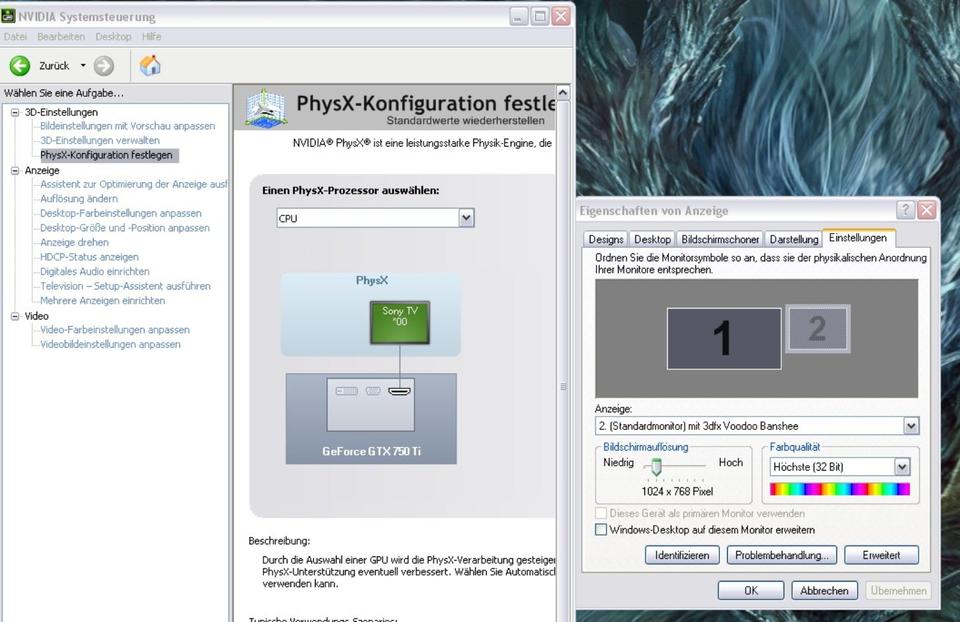The height and width of the screenshot is (622, 960).
Task: Switch to the Bildschirmschoner tab
Action: 720,239
